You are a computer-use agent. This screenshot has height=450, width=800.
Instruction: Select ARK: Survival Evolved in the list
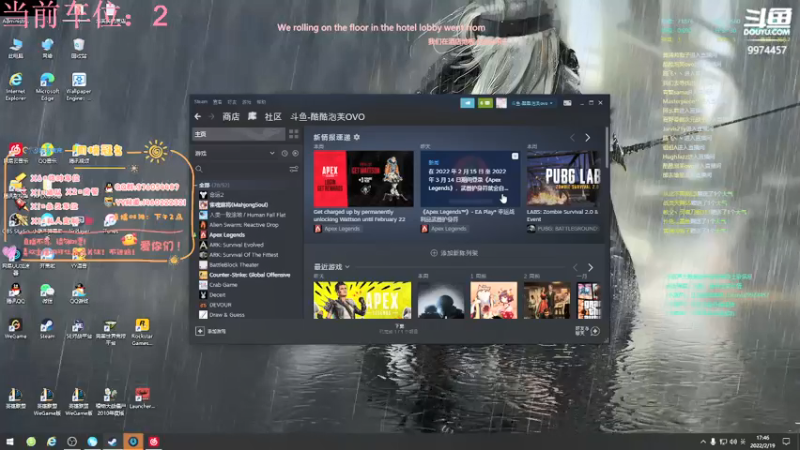pos(231,245)
